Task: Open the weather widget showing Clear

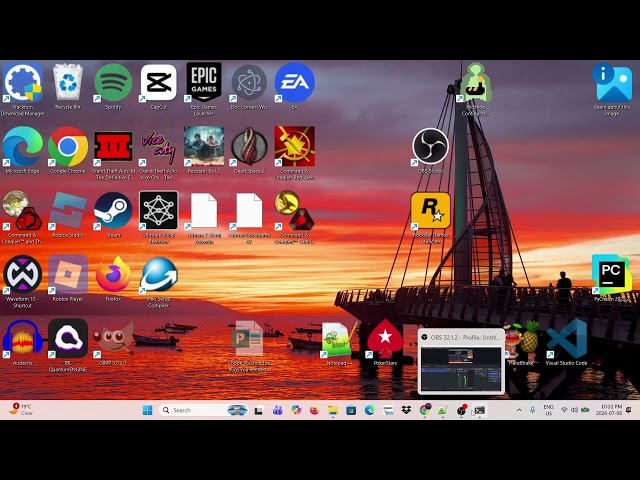Action: click(x=21, y=409)
